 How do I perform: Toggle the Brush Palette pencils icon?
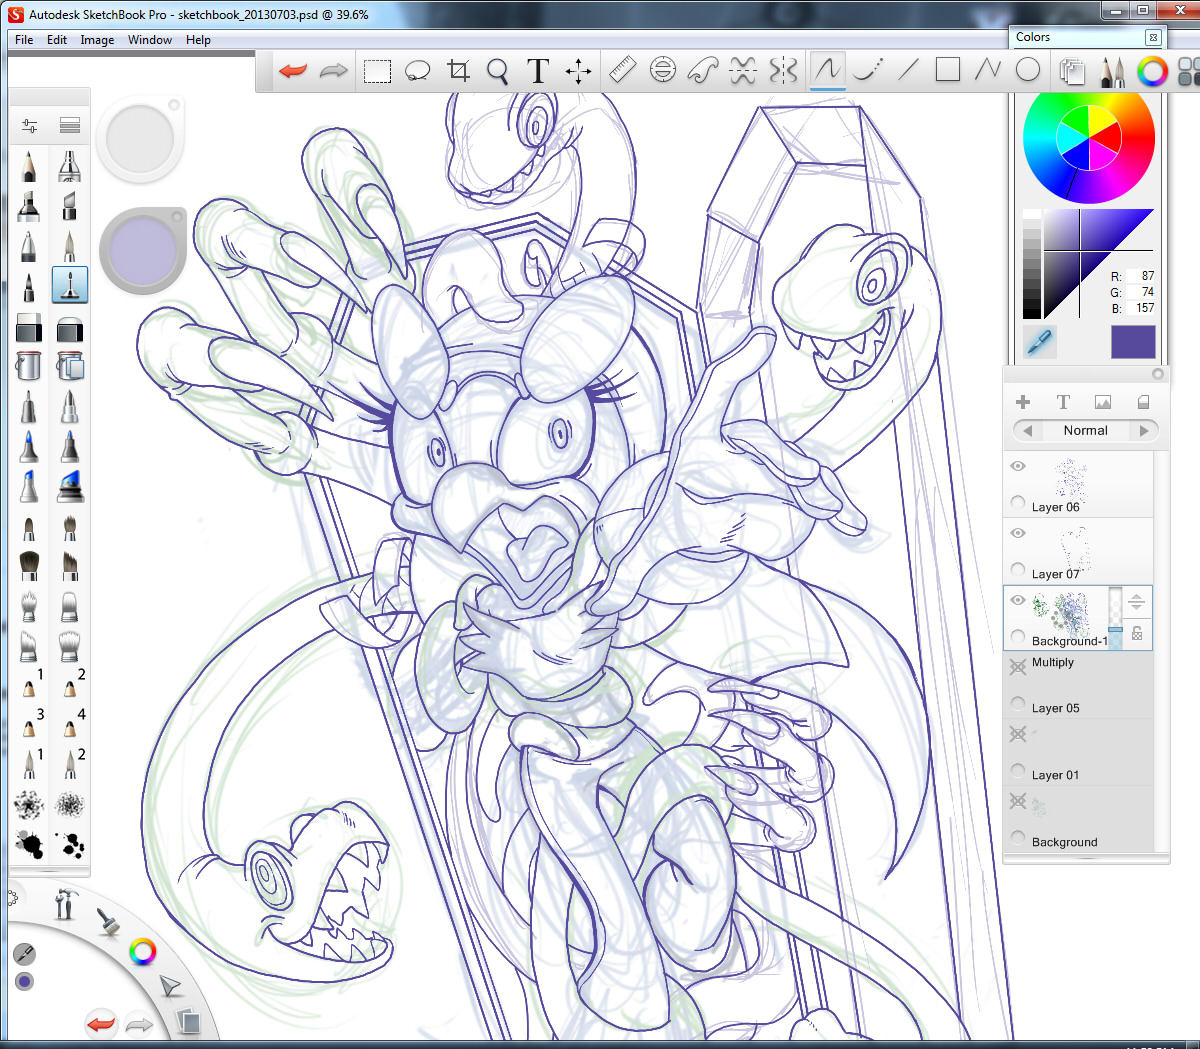[x=1111, y=71]
